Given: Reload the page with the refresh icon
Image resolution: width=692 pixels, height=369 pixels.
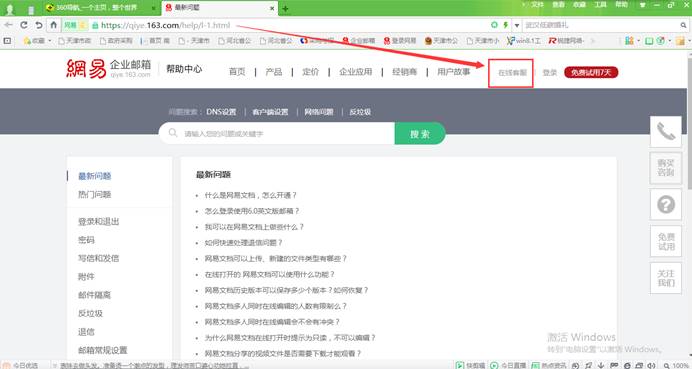Looking at the screenshot, I should [x=24, y=25].
